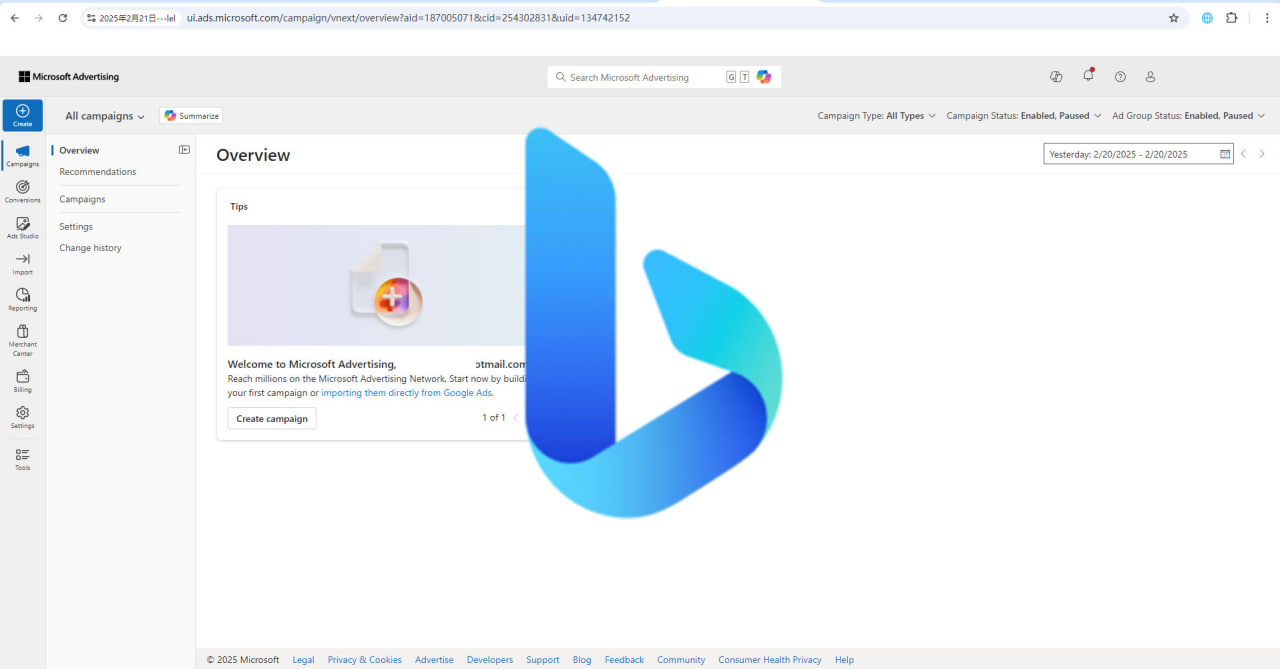This screenshot has height=669, width=1280.
Task: Click the browser address bar URL
Action: (x=408, y=18)
